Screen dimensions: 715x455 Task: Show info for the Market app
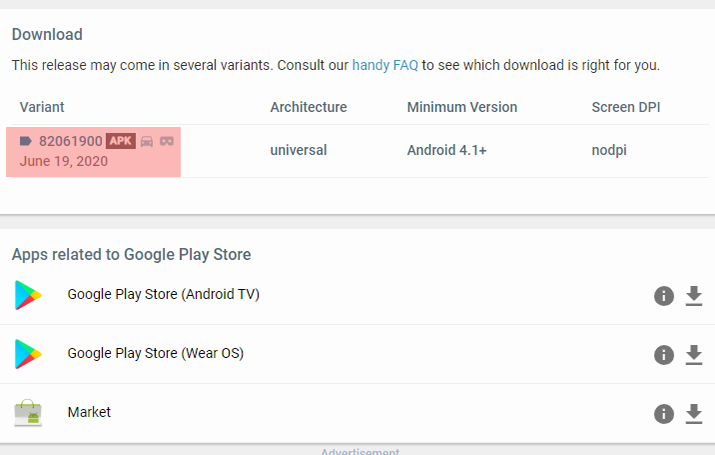[664, 414]
